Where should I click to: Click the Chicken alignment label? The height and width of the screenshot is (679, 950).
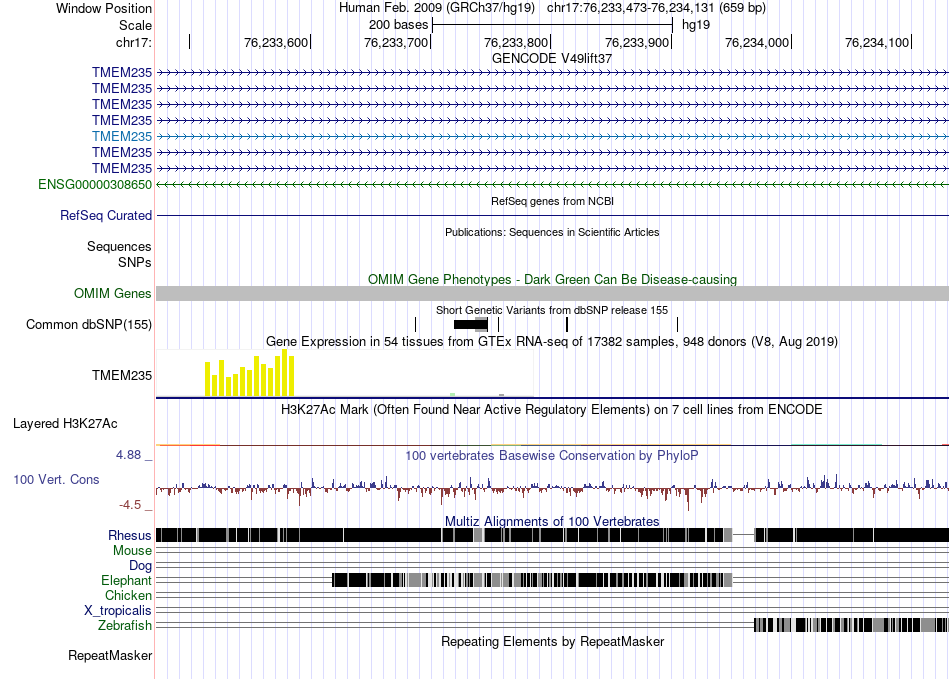point(128,595)
